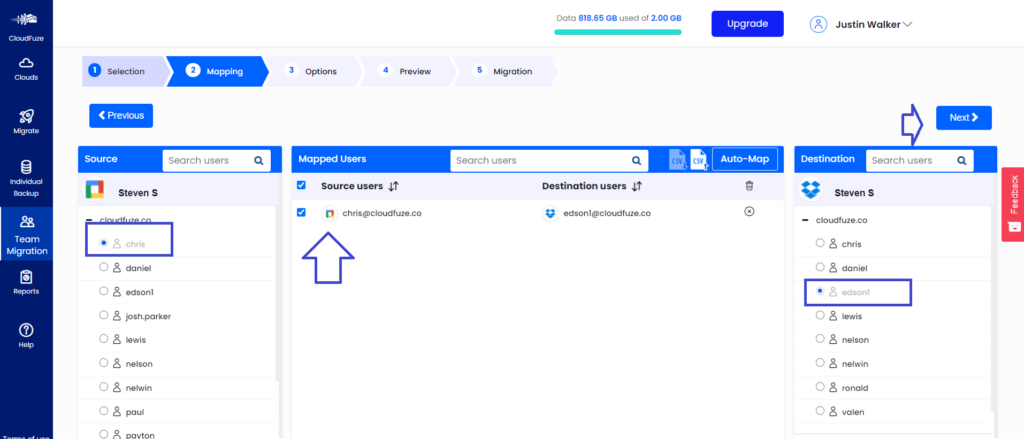This screenshot has height=439, width=1024.
Task: Sort by Source users column
Action: coord(394,186)
